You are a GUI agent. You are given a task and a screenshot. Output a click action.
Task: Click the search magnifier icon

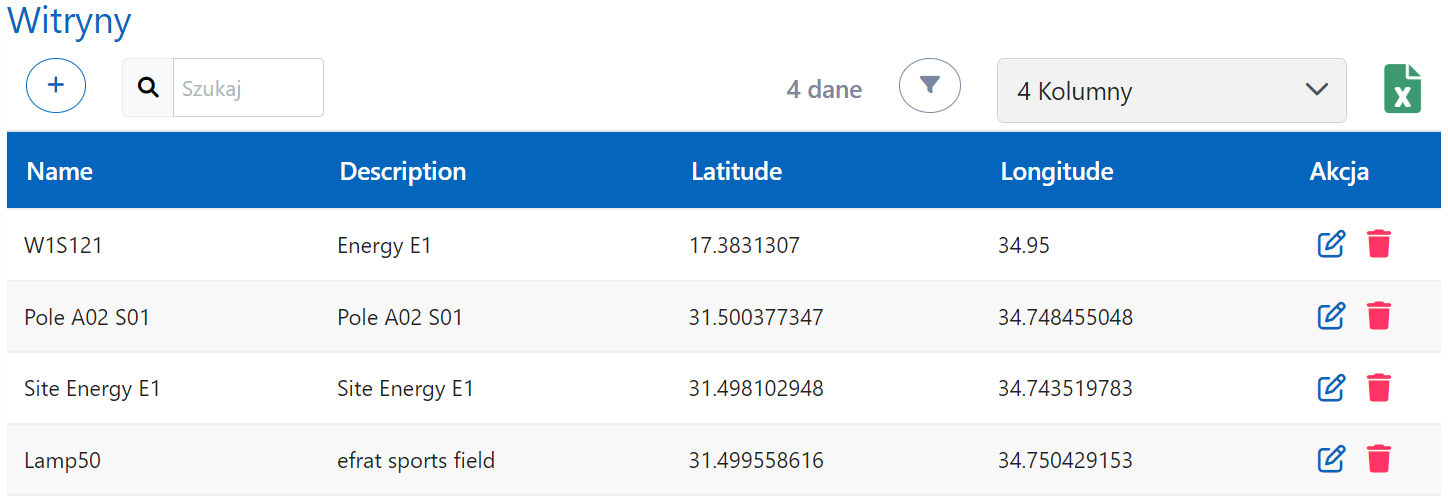pyautogui.click(x=148, y=88)
